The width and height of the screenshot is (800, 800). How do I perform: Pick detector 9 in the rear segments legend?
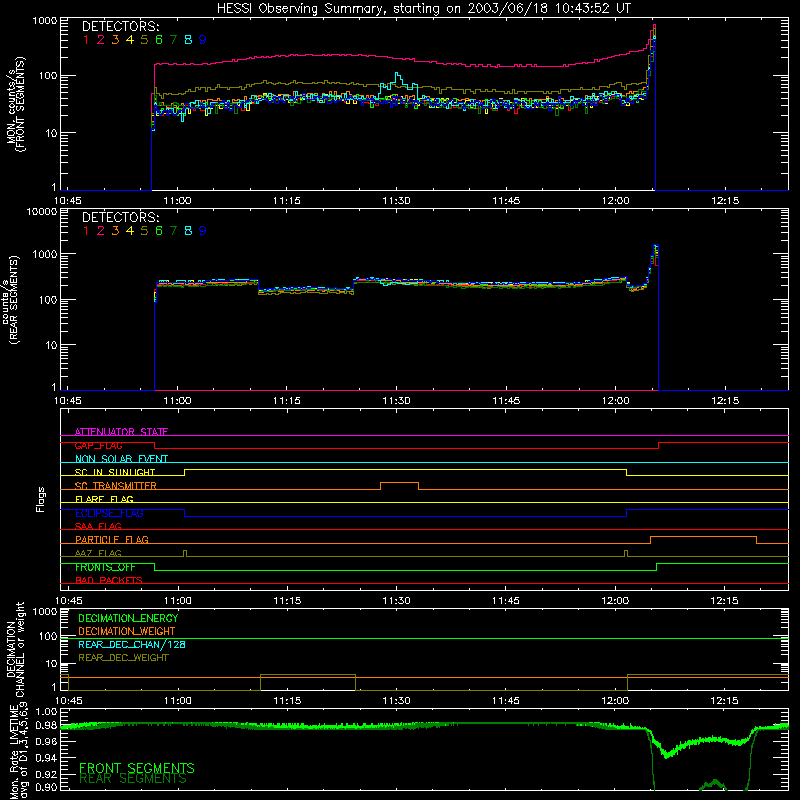coord(203,231)
